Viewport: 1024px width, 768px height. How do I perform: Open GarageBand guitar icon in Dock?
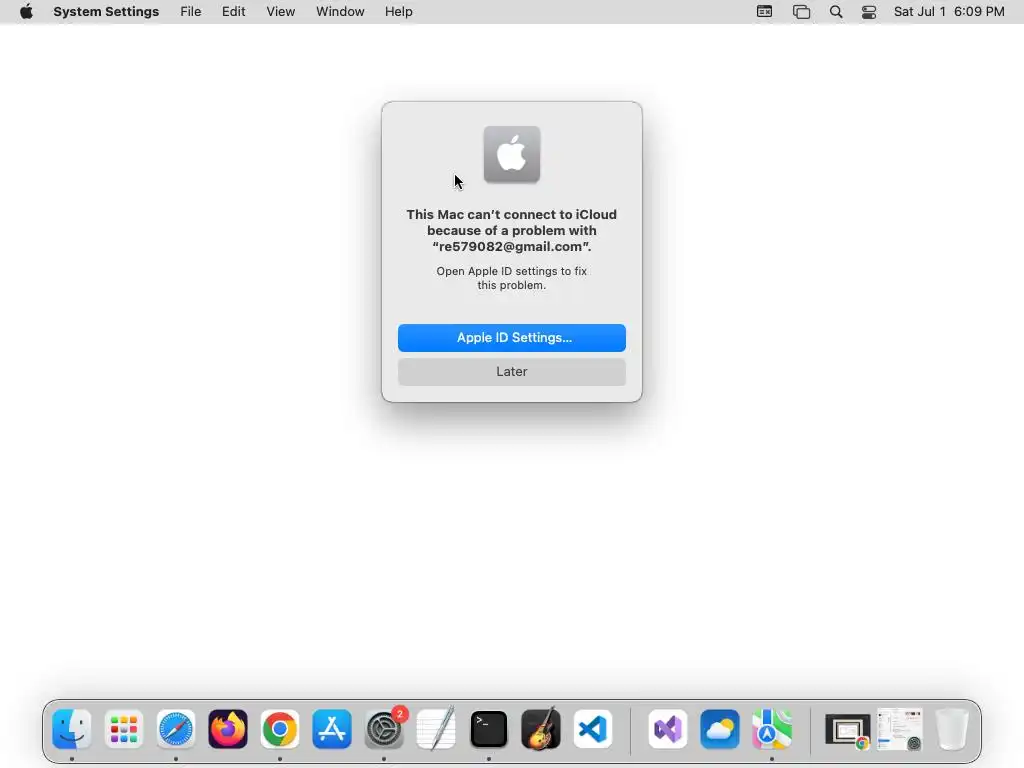[541, 729]
